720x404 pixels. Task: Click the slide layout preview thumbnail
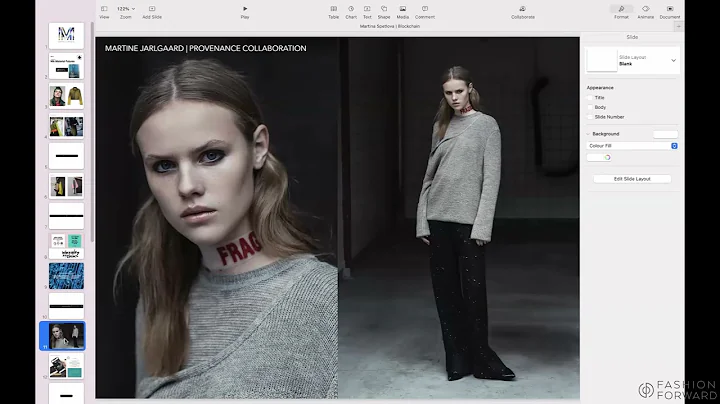pyautogui.click(x=602, y=60)
